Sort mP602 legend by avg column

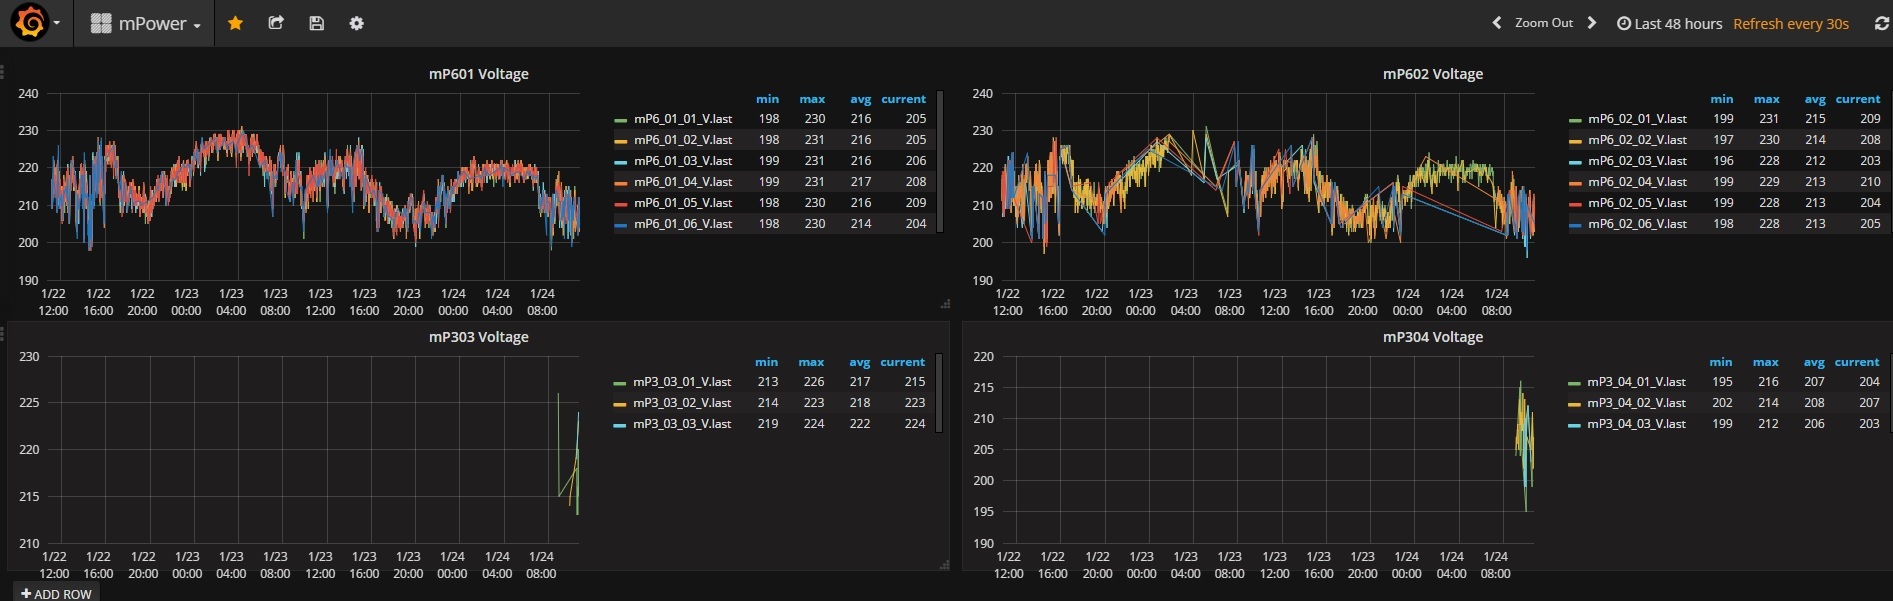click(1814, 99)
